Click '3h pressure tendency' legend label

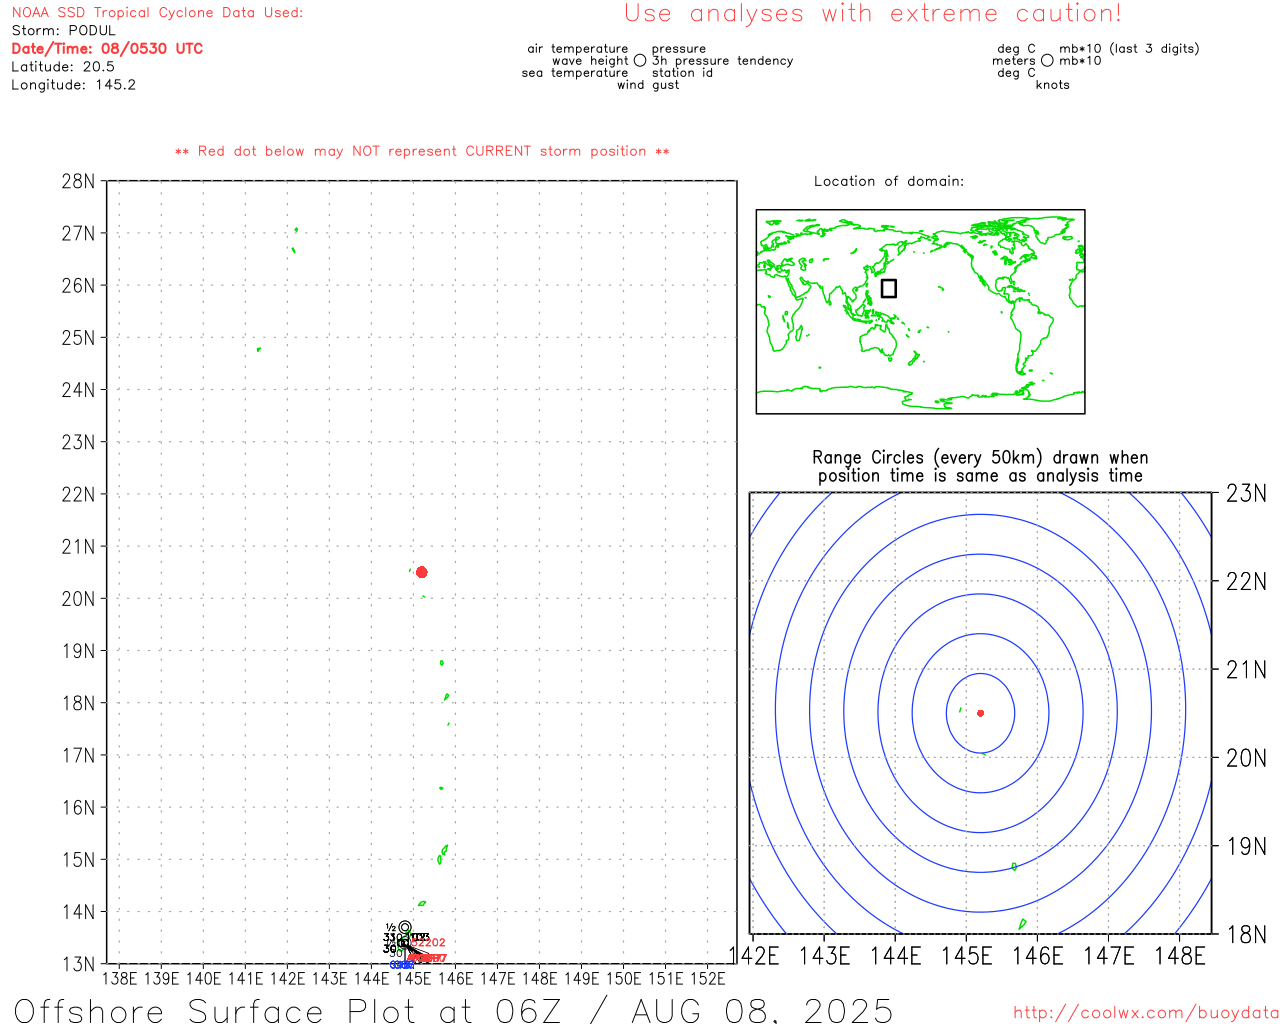[x=722, y=61]
